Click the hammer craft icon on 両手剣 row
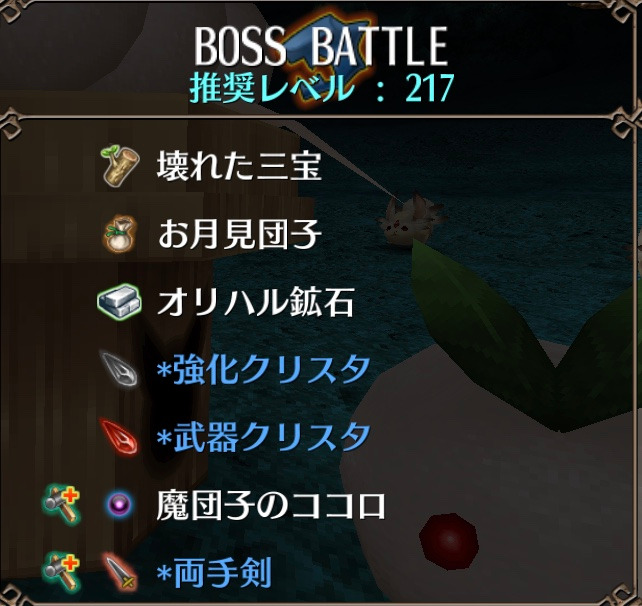Image resolution: width=642 pixels, height=606 pixels. pyautogui.click(x=61, y=572)
